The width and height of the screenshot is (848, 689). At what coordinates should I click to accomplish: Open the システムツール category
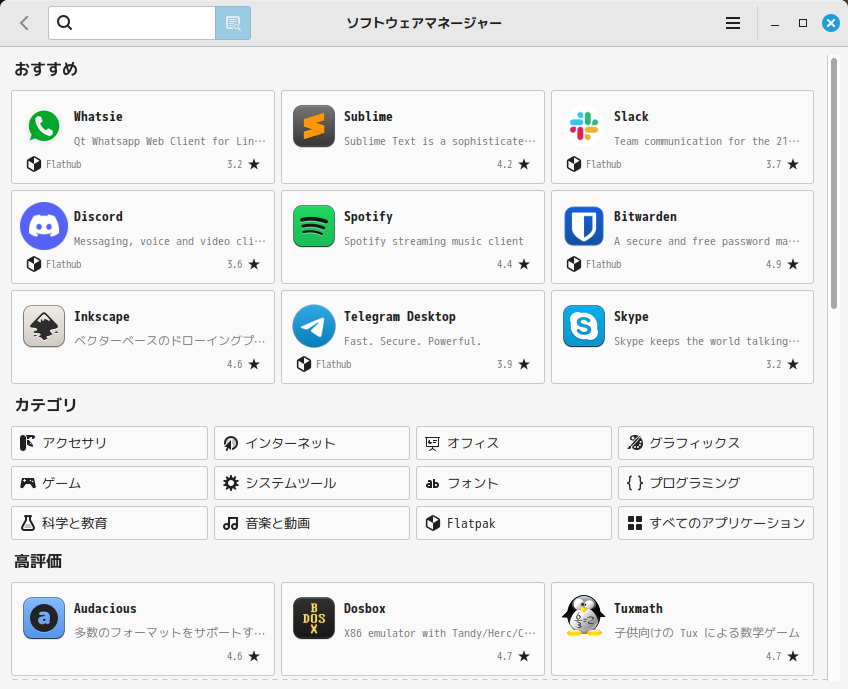click(312, 483)
